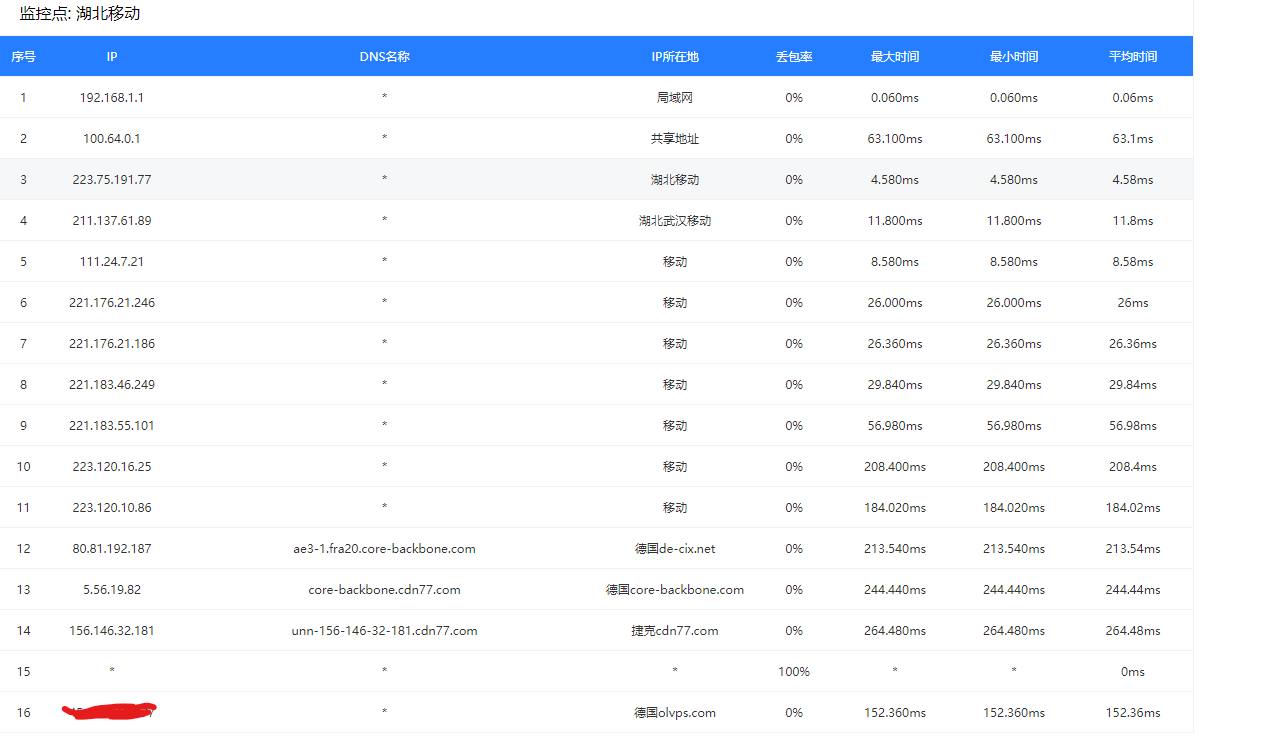Click the DNS名称 column header
This screenshot has height=750, width=1285.
[x=385, y=57]
